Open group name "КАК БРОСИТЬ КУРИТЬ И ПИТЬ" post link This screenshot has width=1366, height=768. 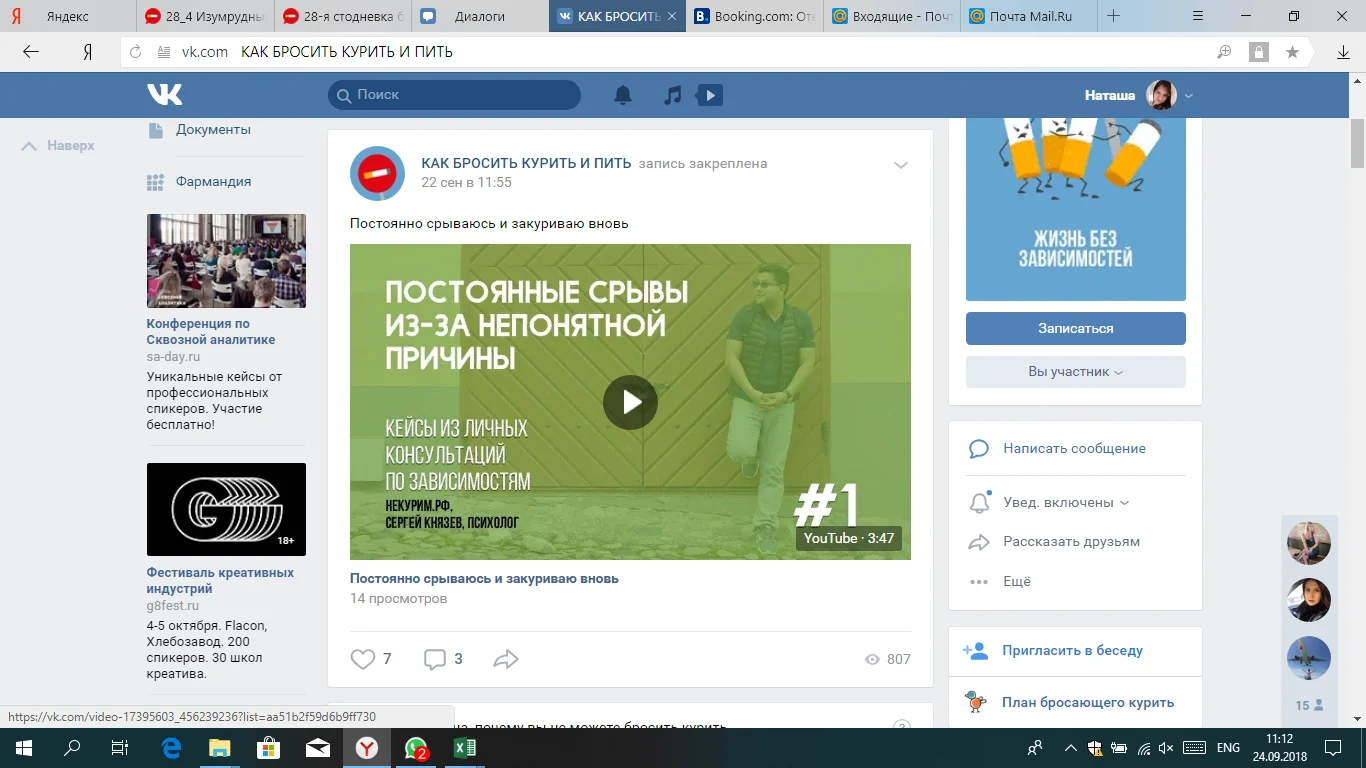tap(526, 163)
